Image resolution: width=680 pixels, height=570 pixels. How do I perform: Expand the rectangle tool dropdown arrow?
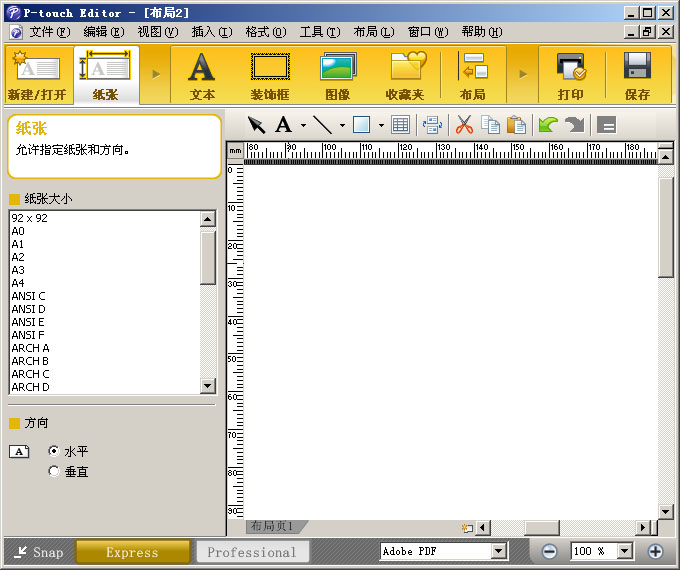pyautogui.click(x=381, y=126)
